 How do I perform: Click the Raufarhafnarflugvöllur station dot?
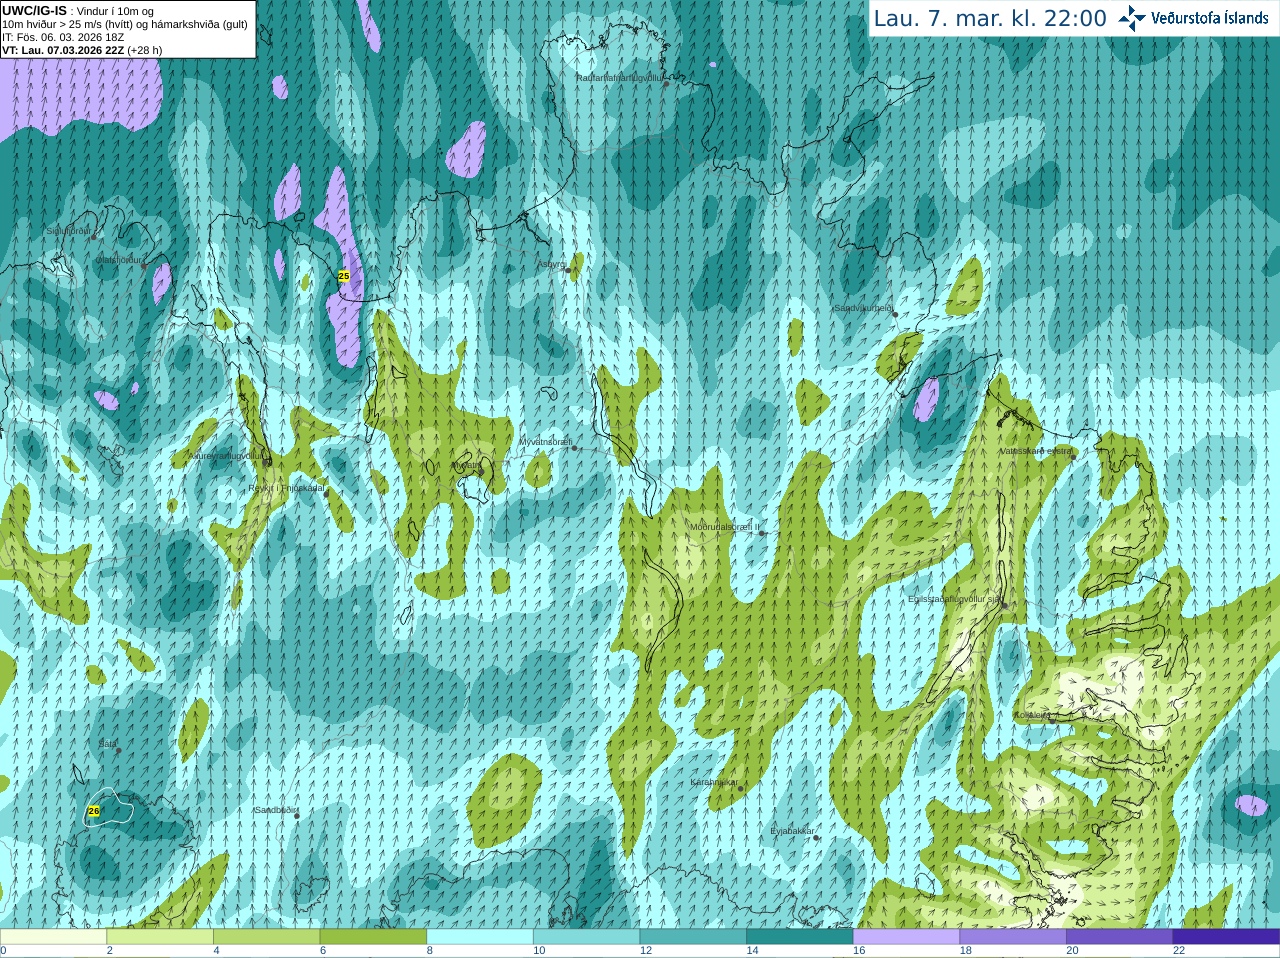click(x=667, y=83)
